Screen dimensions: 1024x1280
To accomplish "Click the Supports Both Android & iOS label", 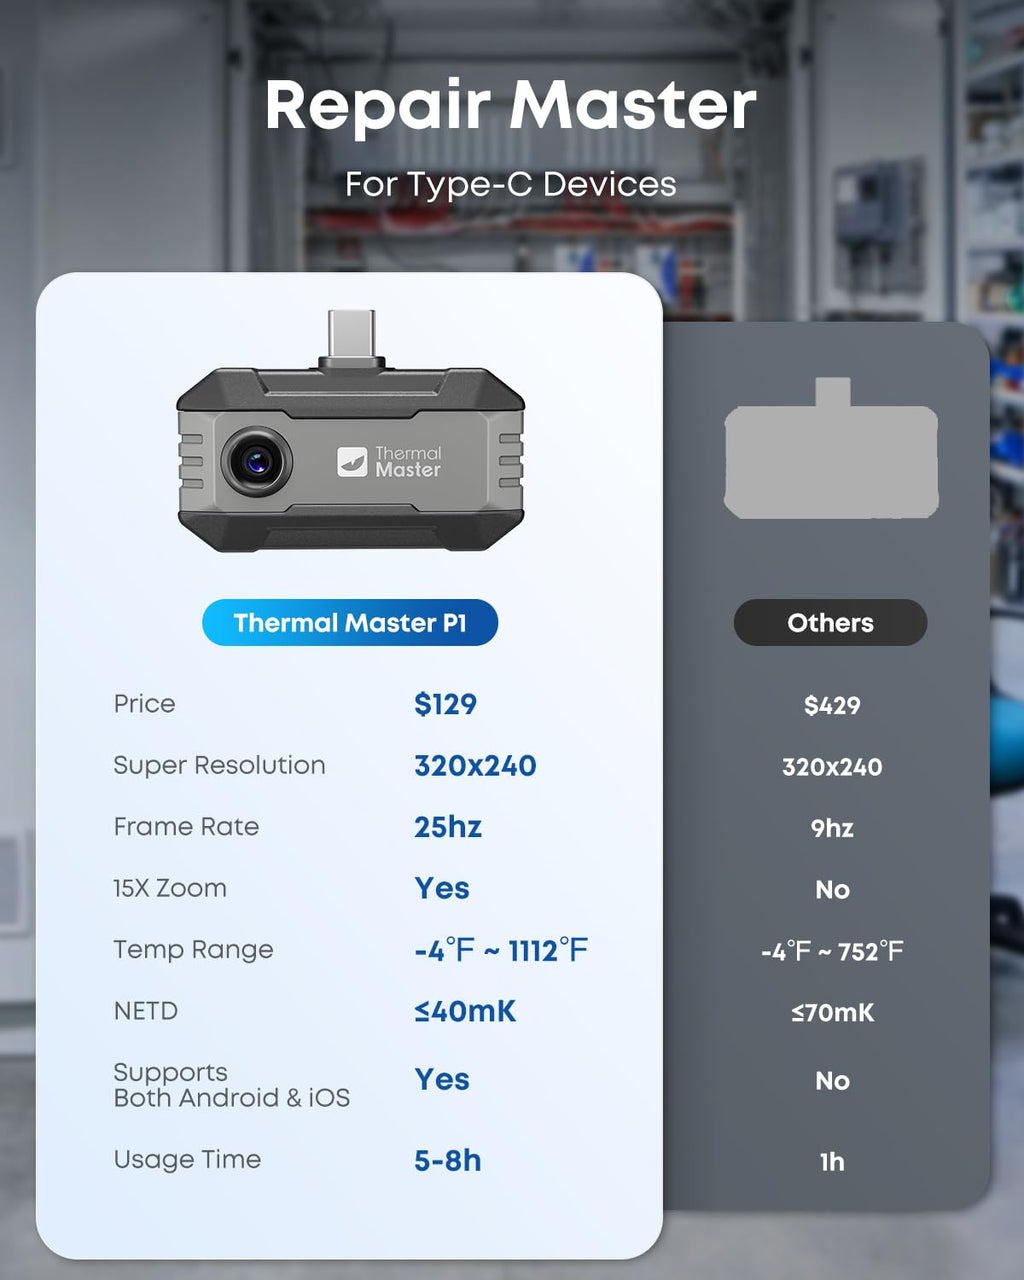I will click(231, 1085).
